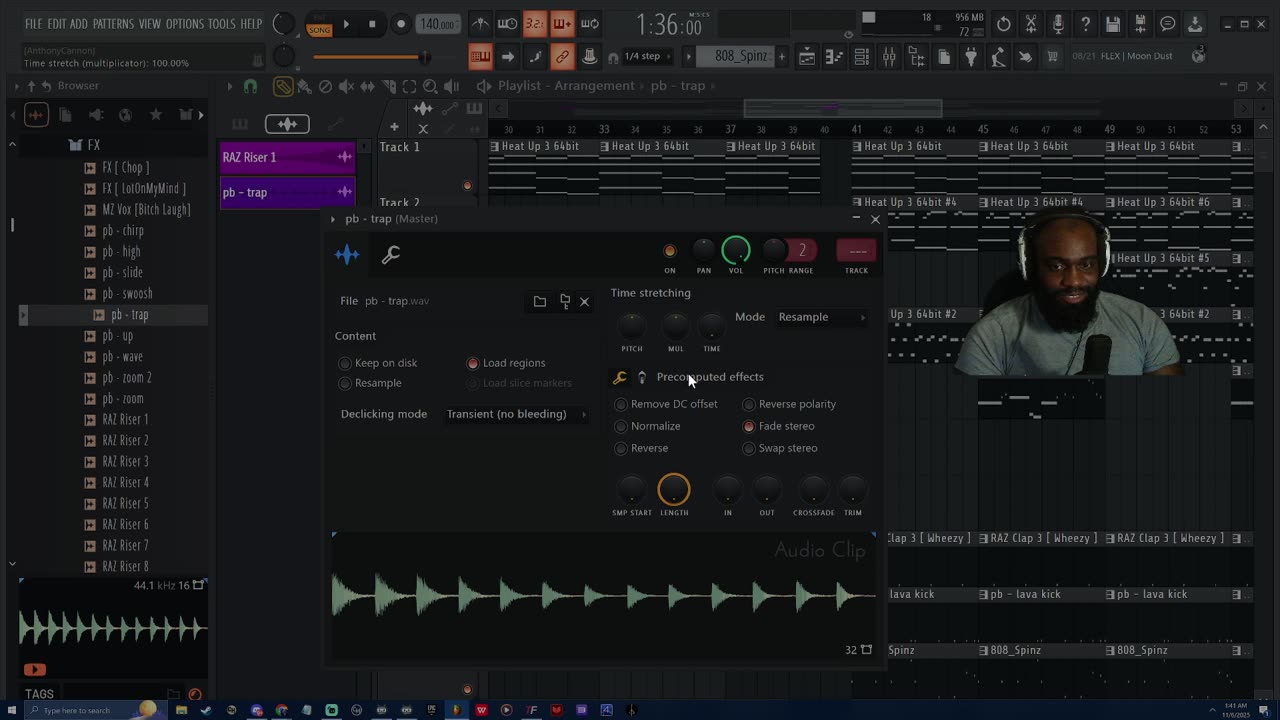Toggle the Playlist snap magnet icon
Image resolution: width=1280 pixels, height=720 pixels.
click(x=250, y=87)
